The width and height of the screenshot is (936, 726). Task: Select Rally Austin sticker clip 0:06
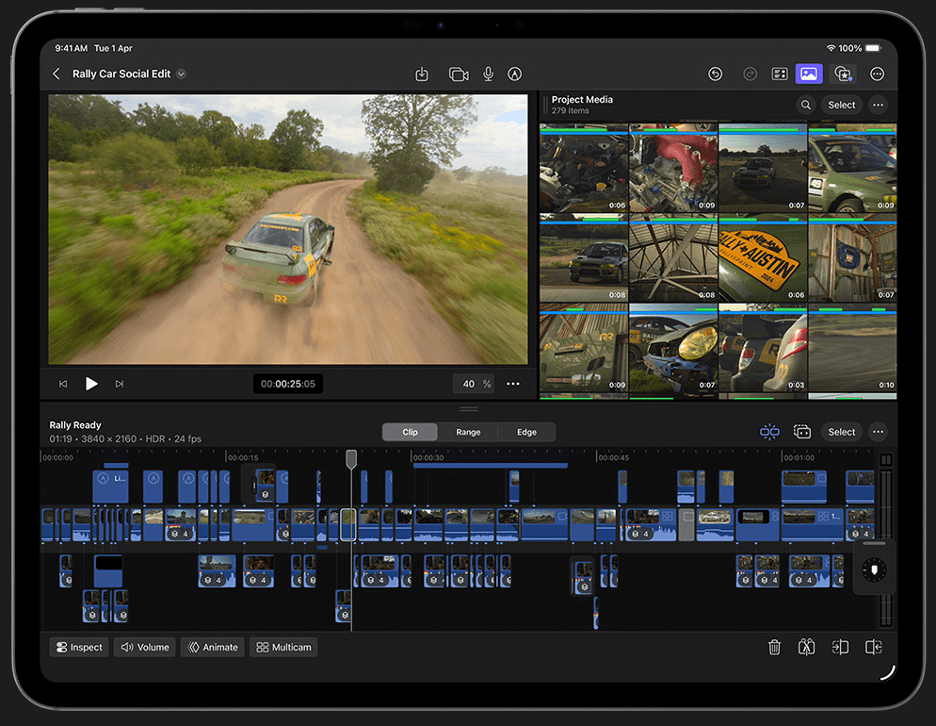[x=763, y=258]
